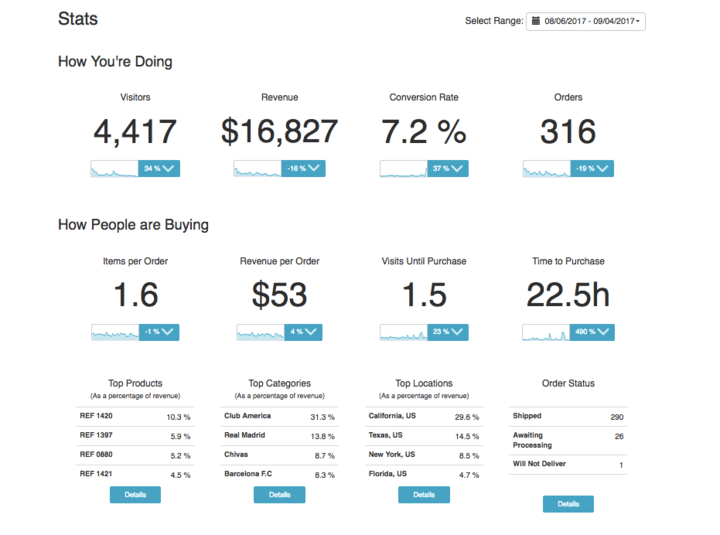The width and height of the screenshot is (720, 535).
Task: Expand the Orders -19% trend chevron
Action: coord(592,169)
